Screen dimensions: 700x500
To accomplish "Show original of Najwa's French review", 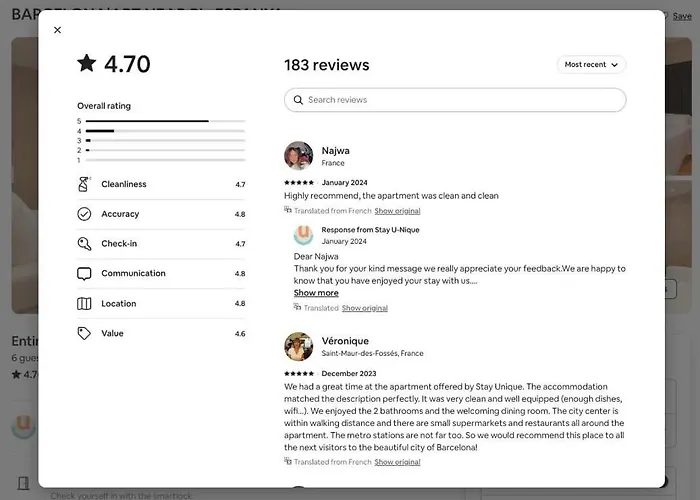I will click(397, 211).
